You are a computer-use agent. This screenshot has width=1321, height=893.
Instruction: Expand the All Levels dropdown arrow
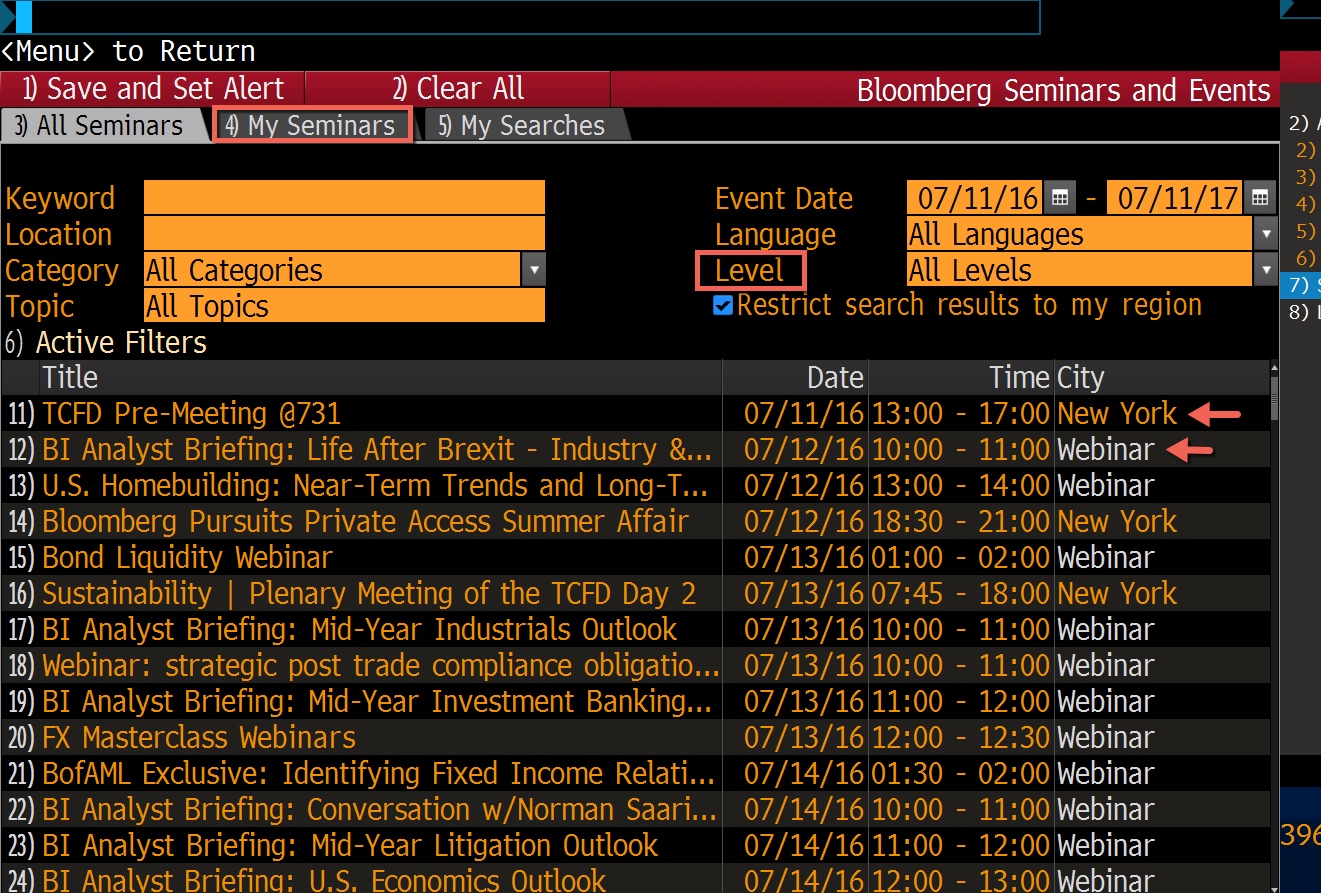coord(1266,270)
